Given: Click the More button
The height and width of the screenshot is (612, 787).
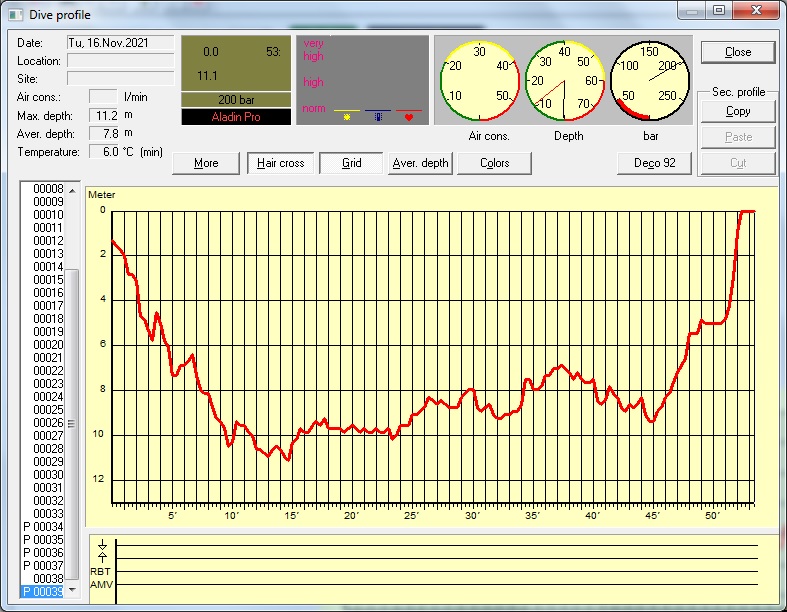Looking at the screenshot, I should pos(206,163).
